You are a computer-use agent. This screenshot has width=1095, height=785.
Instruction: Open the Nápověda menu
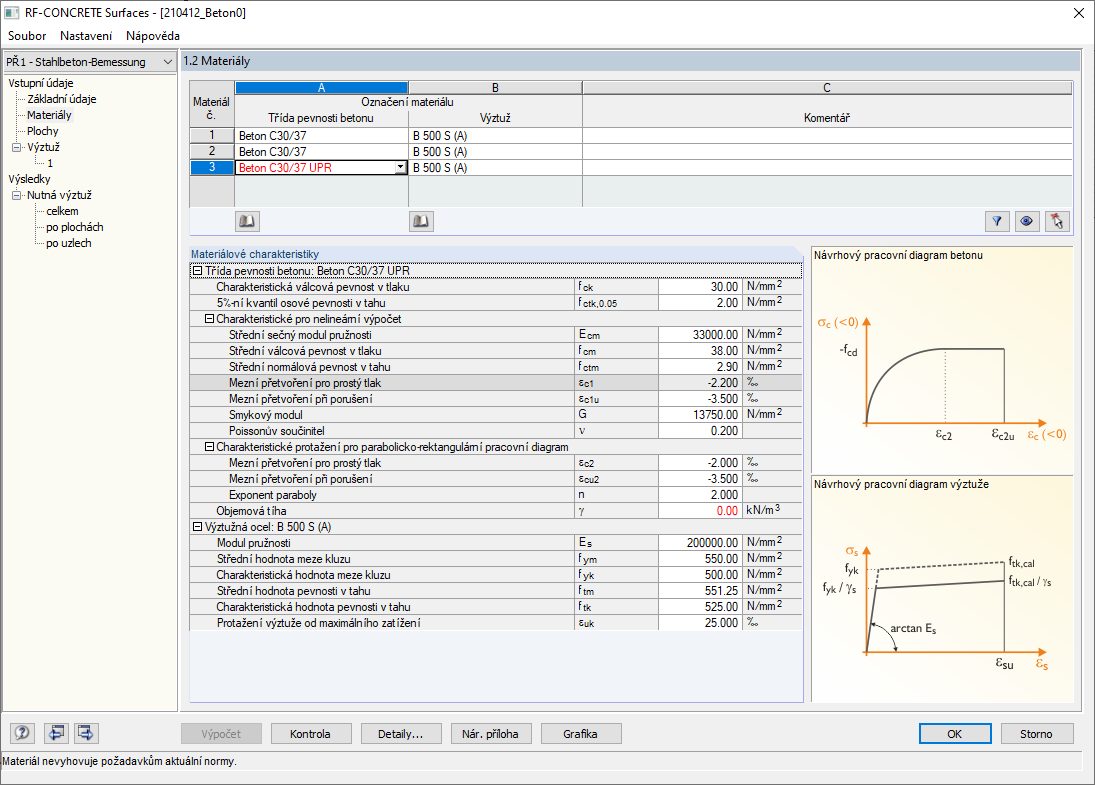pos(153,36)
